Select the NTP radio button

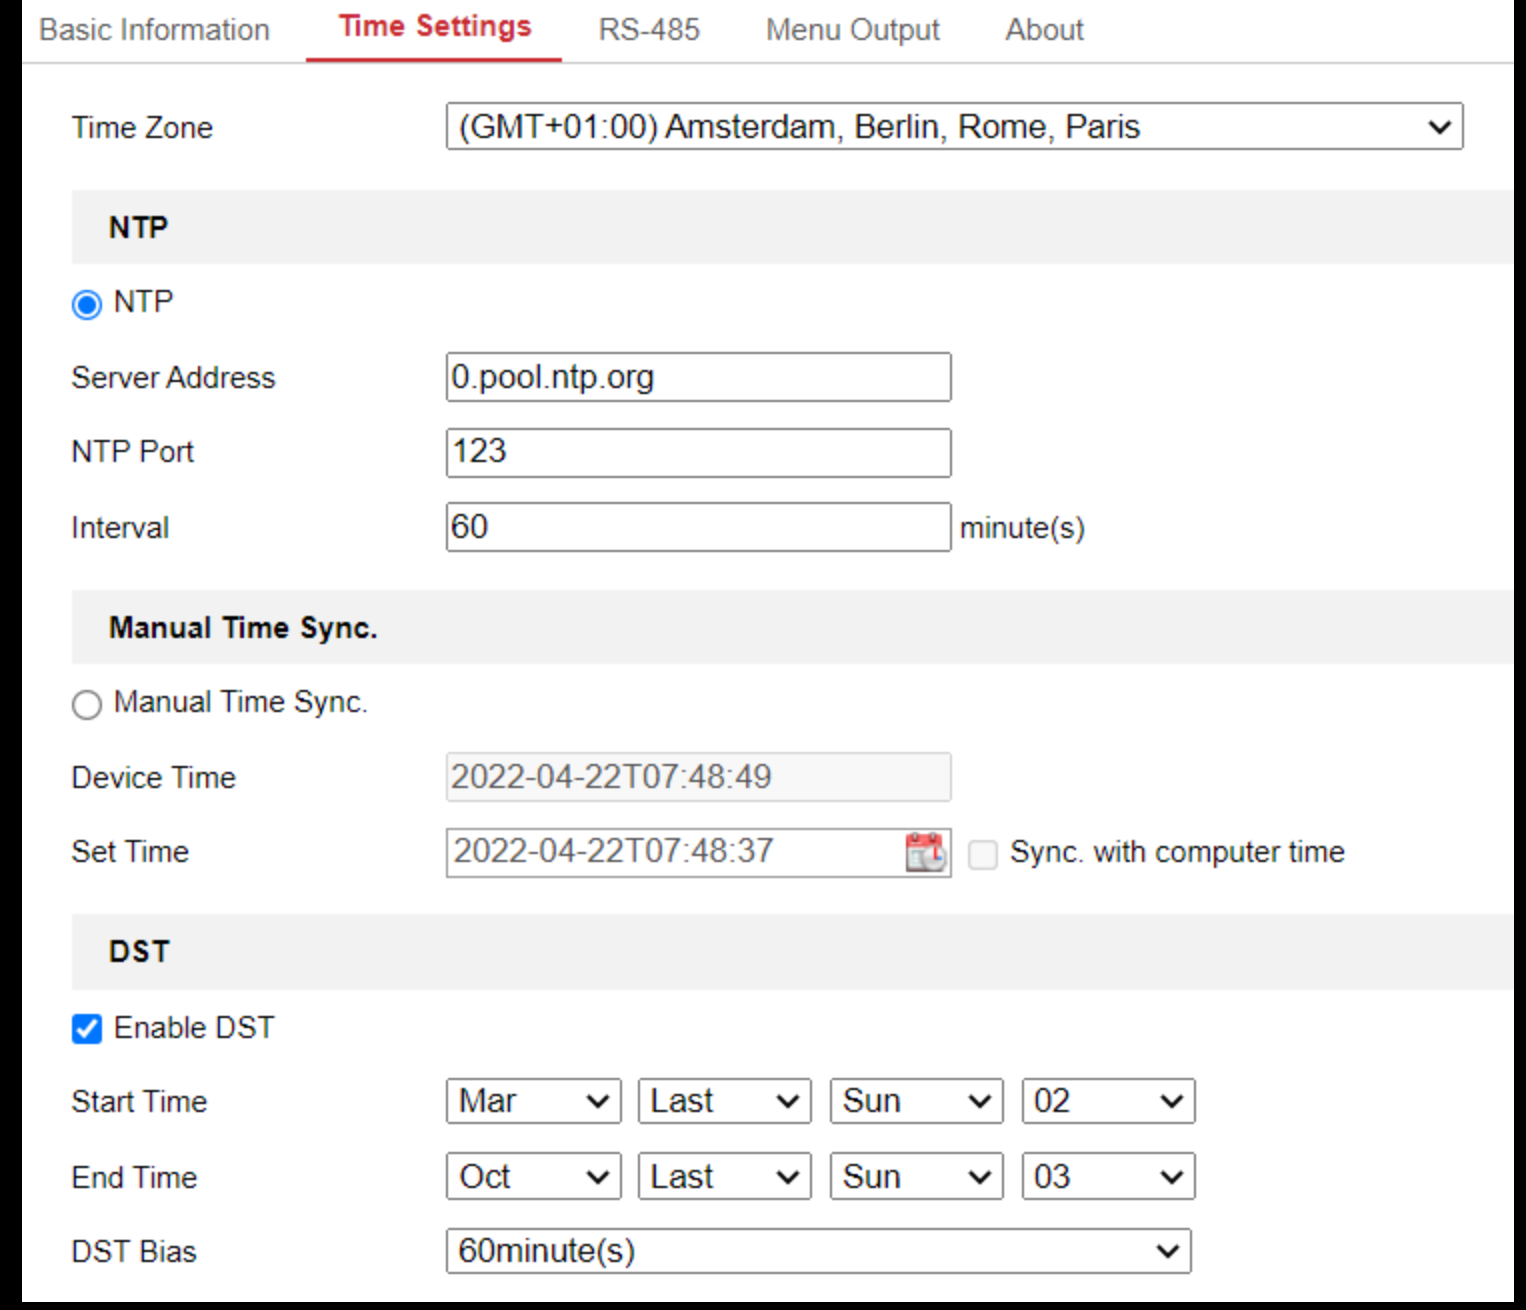pyautogui.click(x=87, y=303)
